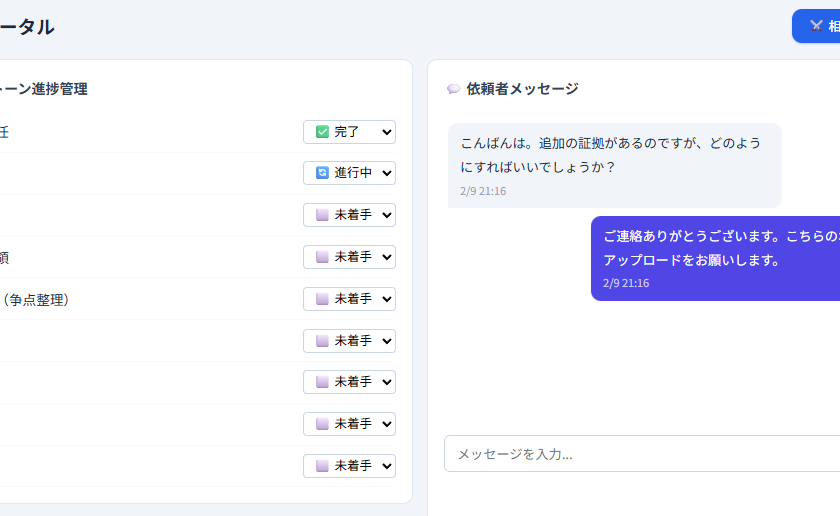
Task: Click the blue refresh icon in 進行中 dropdown
Action: (322, 173)
